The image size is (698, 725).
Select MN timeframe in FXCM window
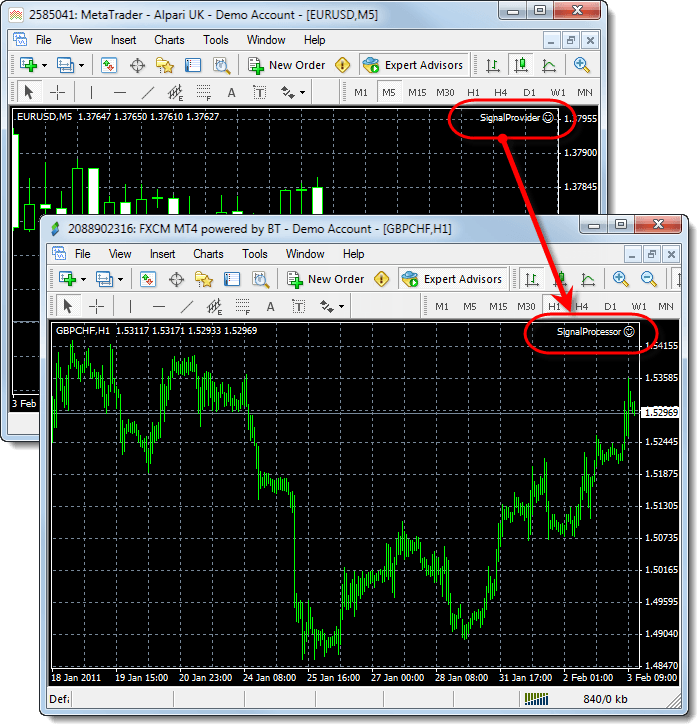pyautogui.click(x=666, y=306)
